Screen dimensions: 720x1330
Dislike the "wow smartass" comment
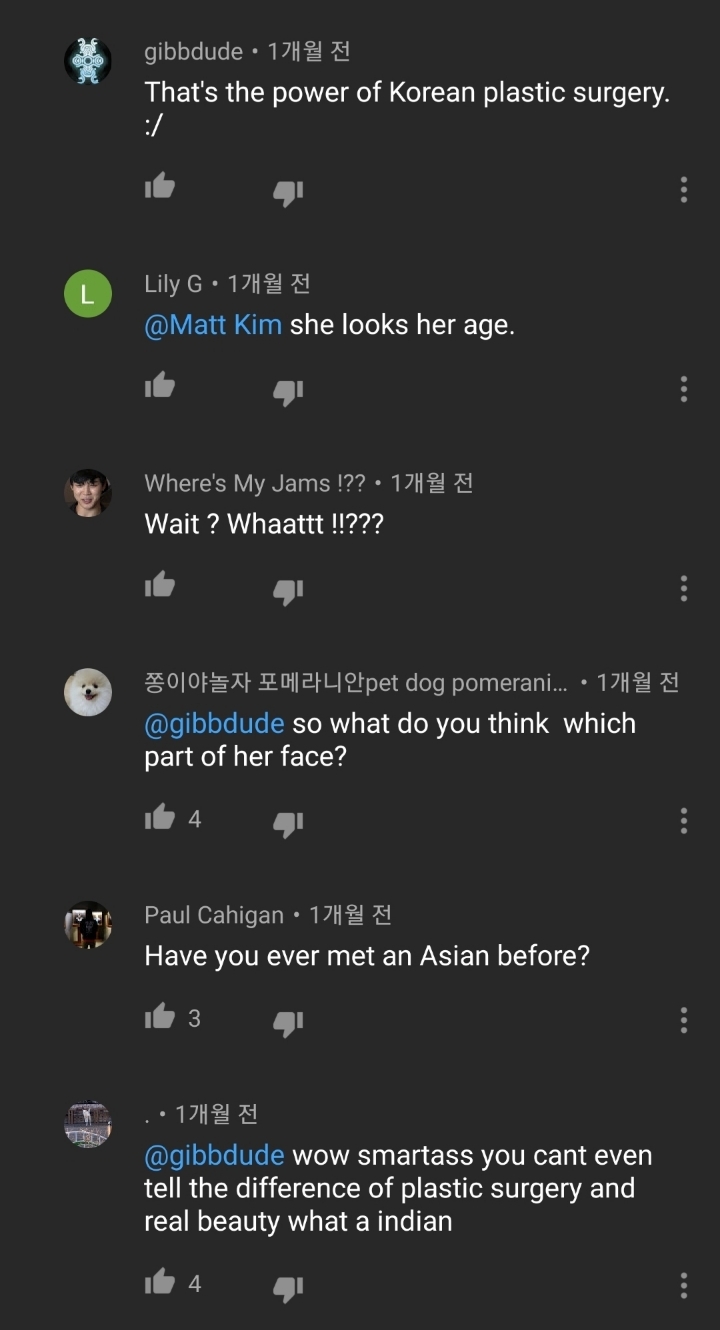[288, 1286]
